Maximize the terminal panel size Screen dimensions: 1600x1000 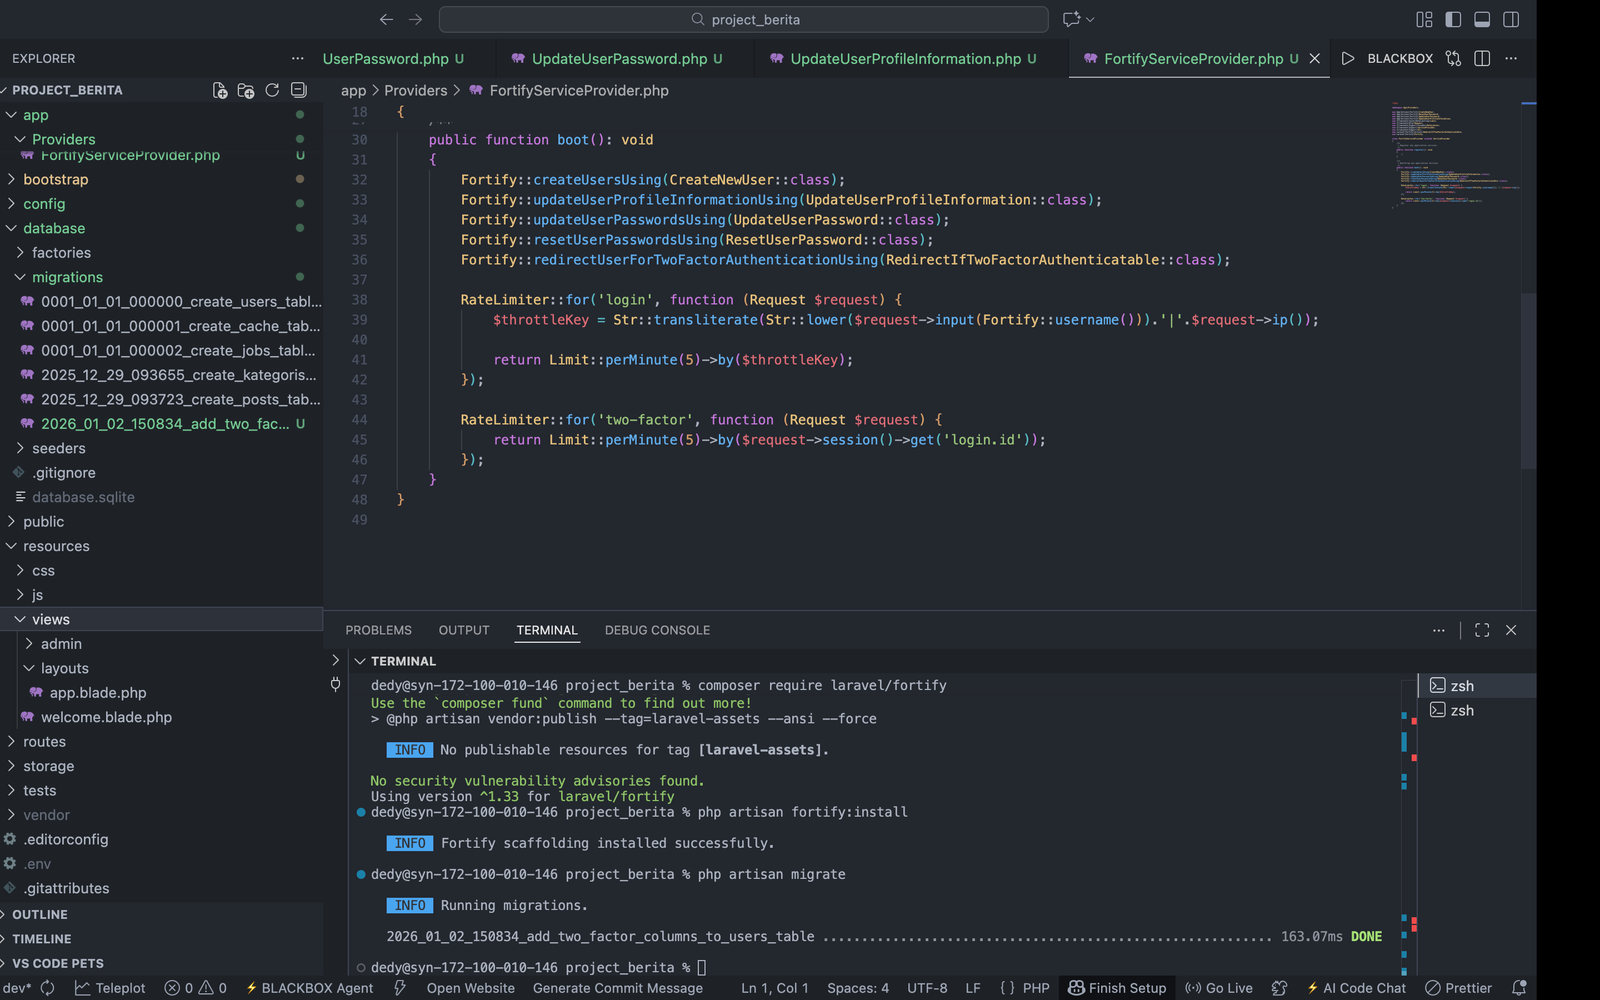(1482, 630)
